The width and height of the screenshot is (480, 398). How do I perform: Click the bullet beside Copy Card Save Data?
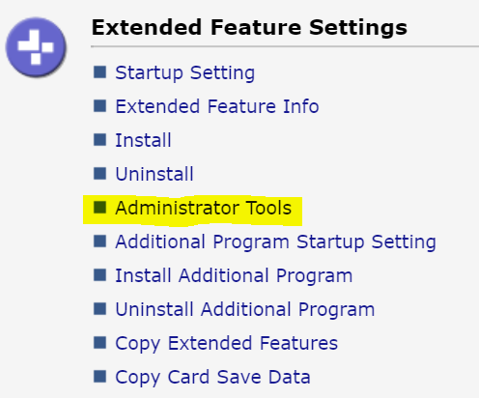100,377
